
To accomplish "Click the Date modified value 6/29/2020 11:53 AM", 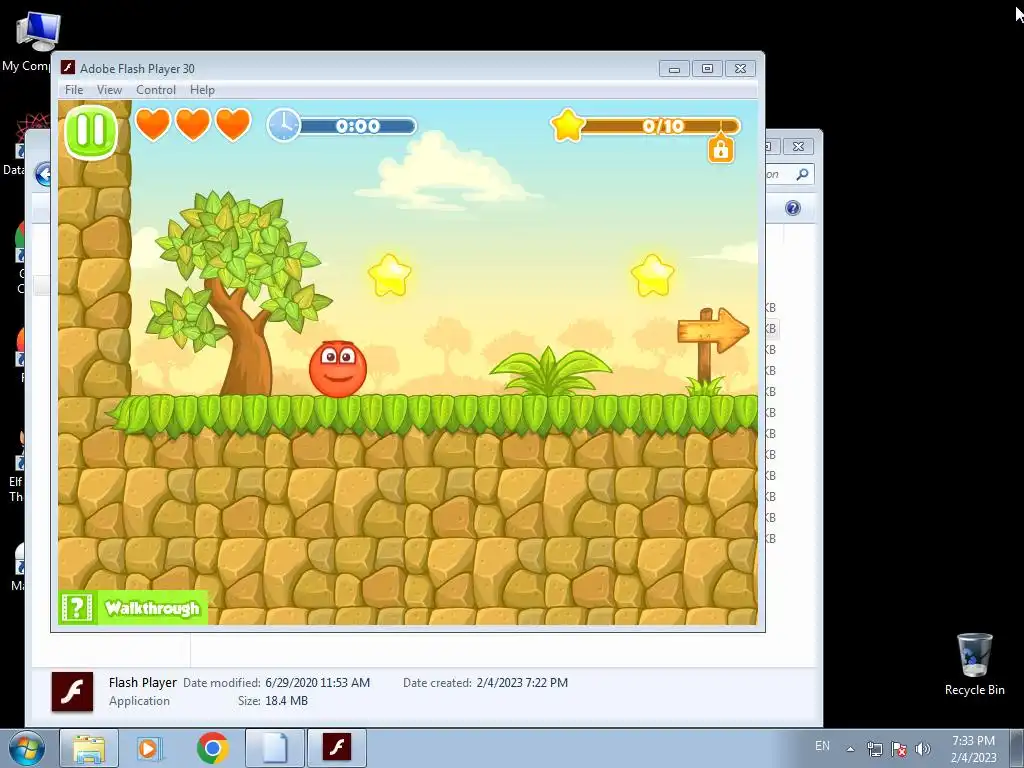I will coord(317,682).
